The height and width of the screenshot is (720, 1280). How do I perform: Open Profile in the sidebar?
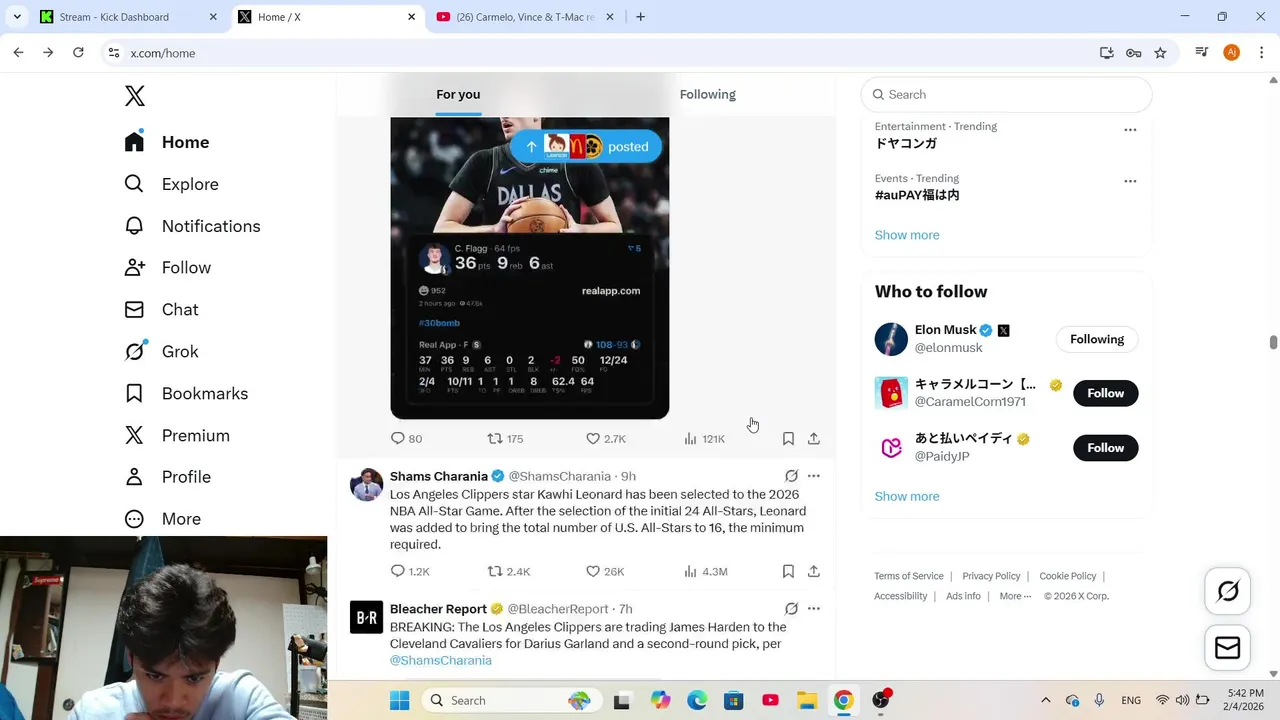(167, 477)
